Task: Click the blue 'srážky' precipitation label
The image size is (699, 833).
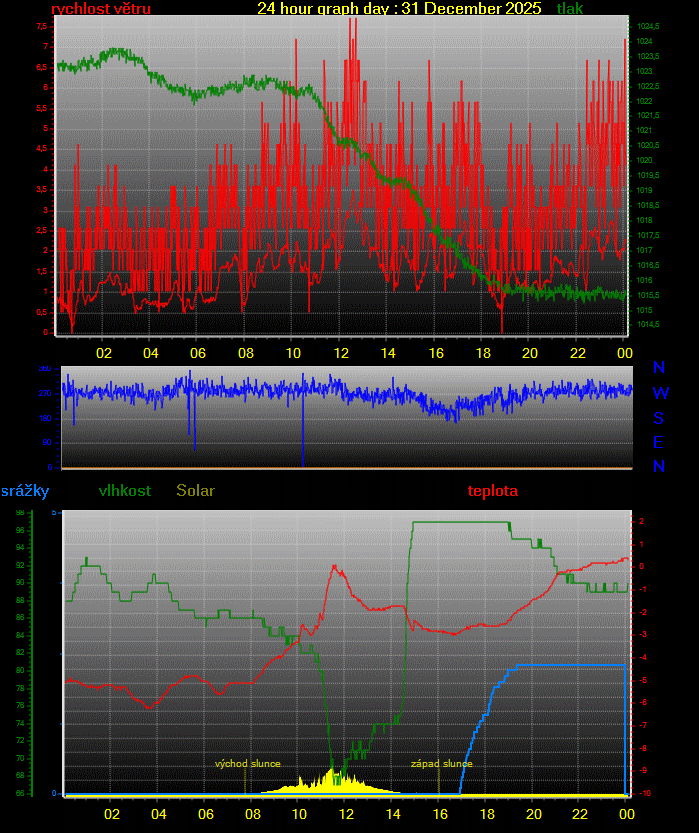Action: (25, 491)
